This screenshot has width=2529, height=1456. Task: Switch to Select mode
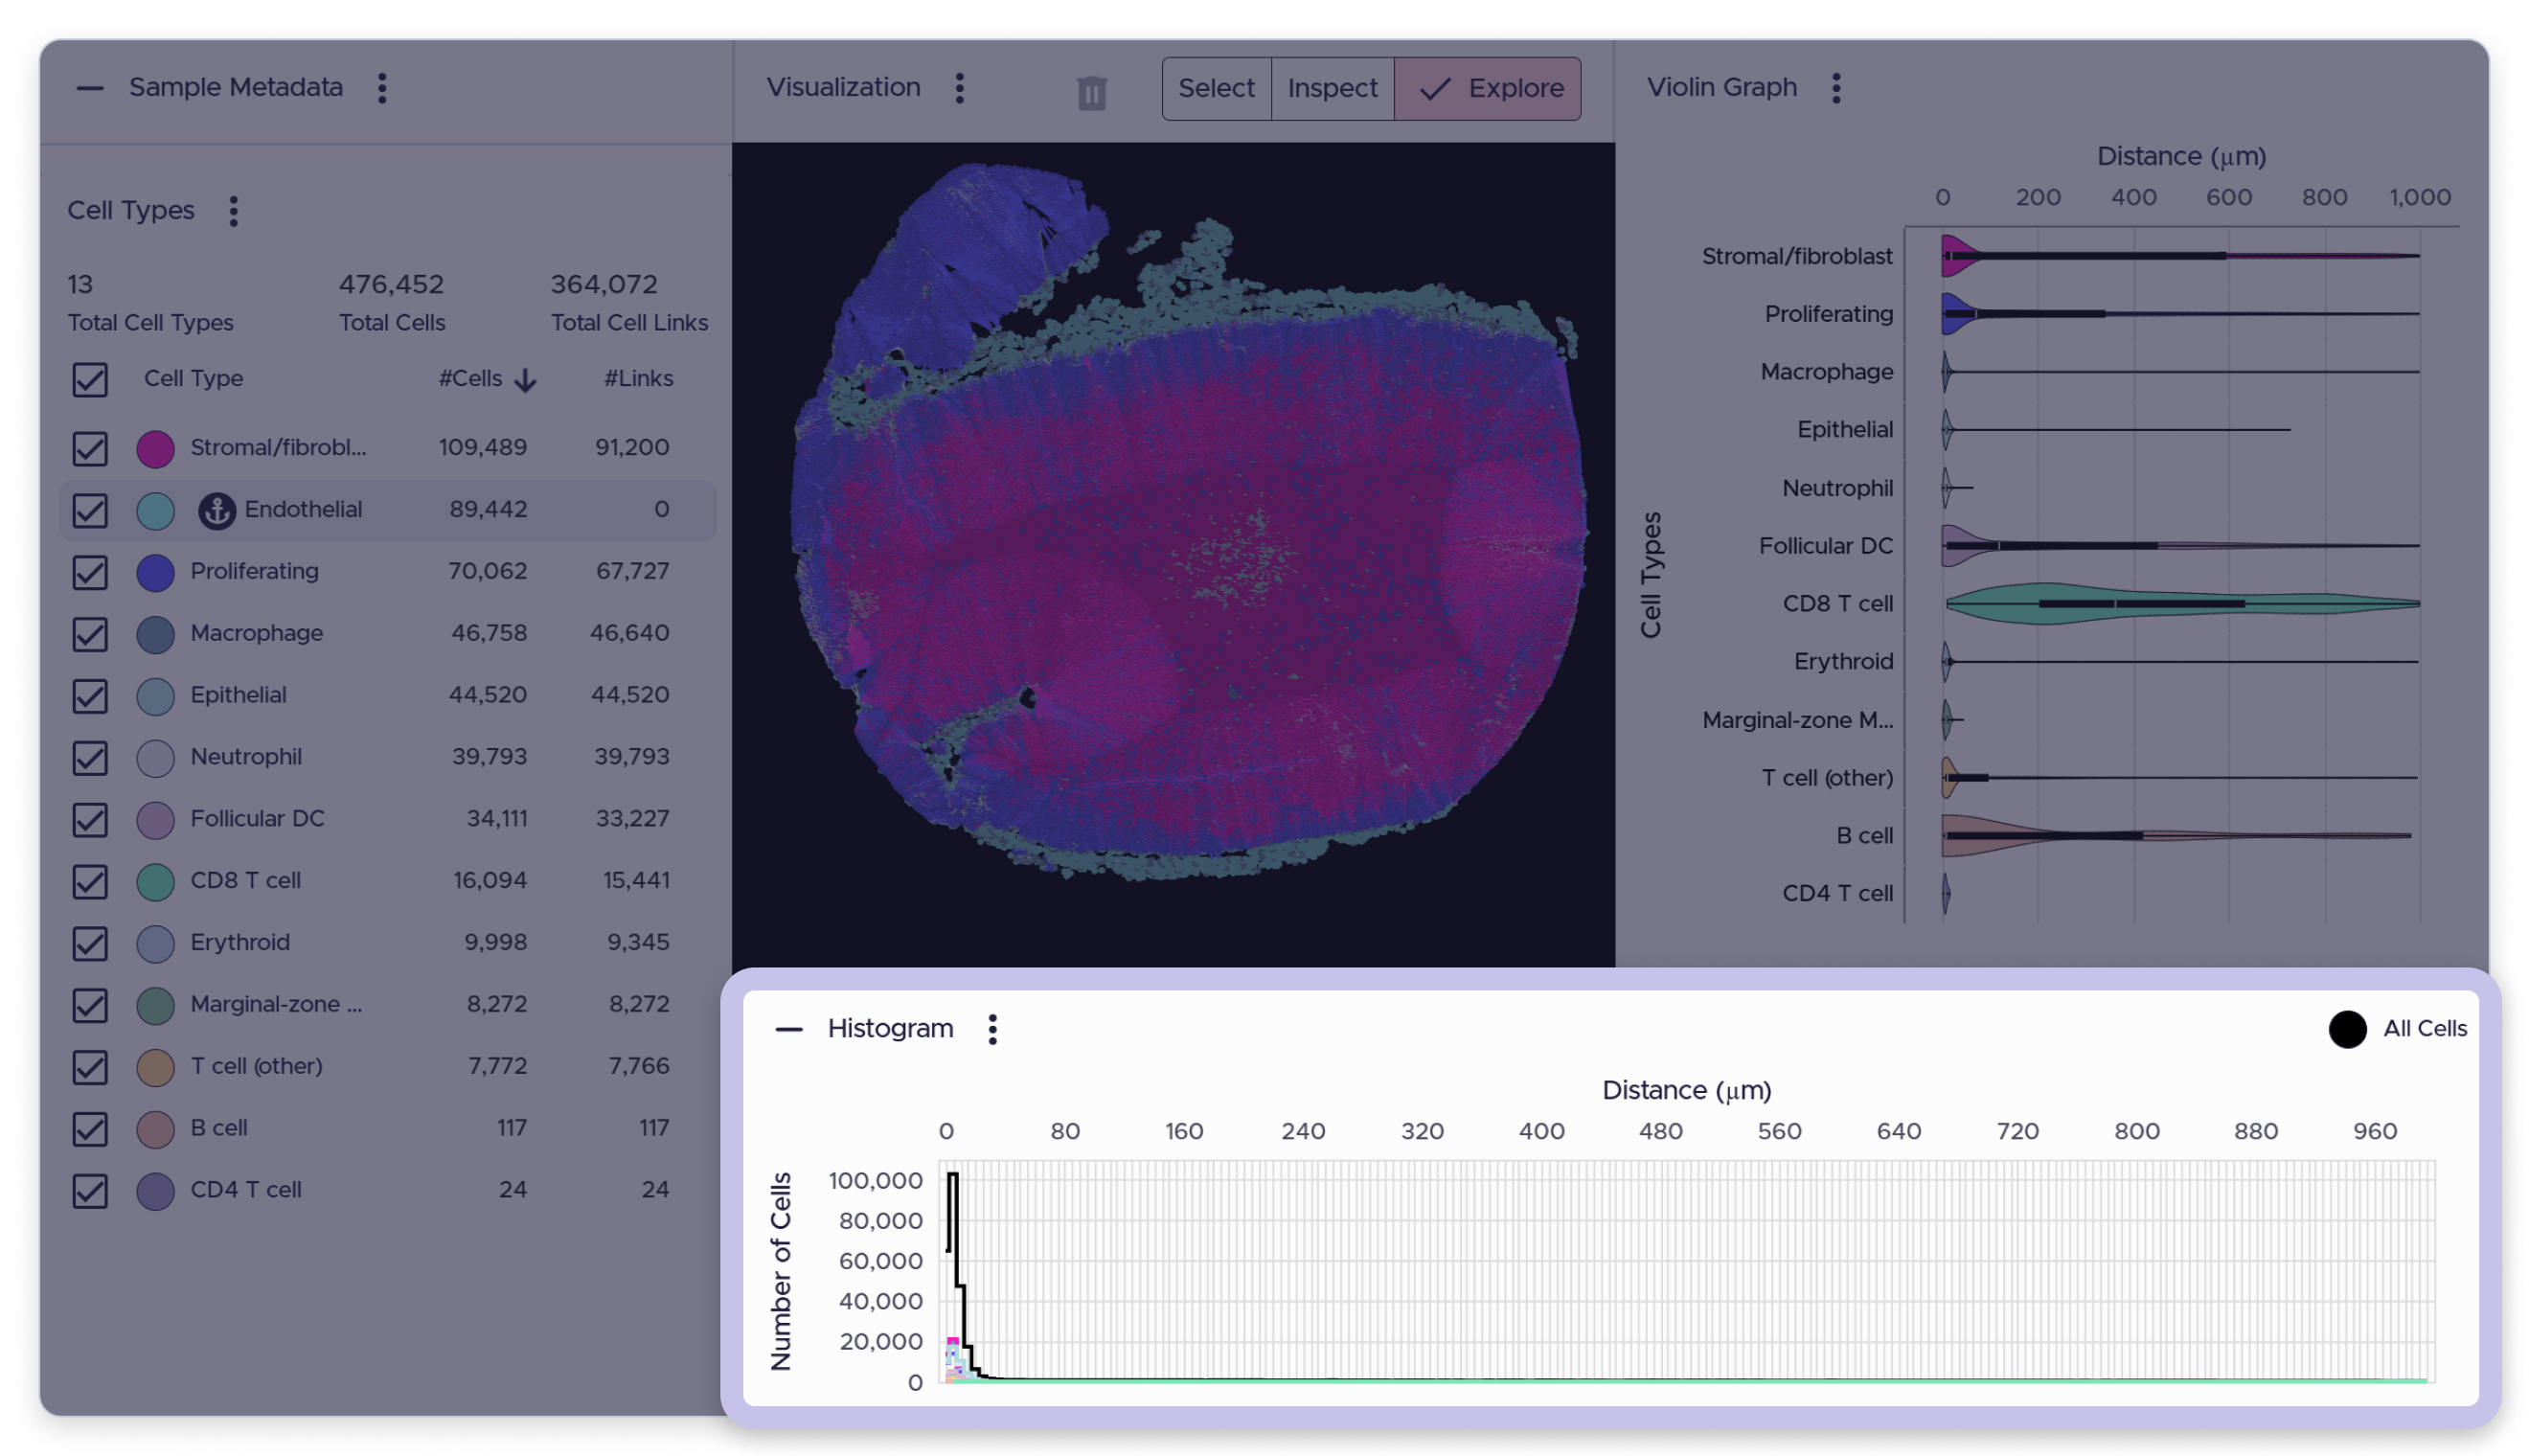1216,88
